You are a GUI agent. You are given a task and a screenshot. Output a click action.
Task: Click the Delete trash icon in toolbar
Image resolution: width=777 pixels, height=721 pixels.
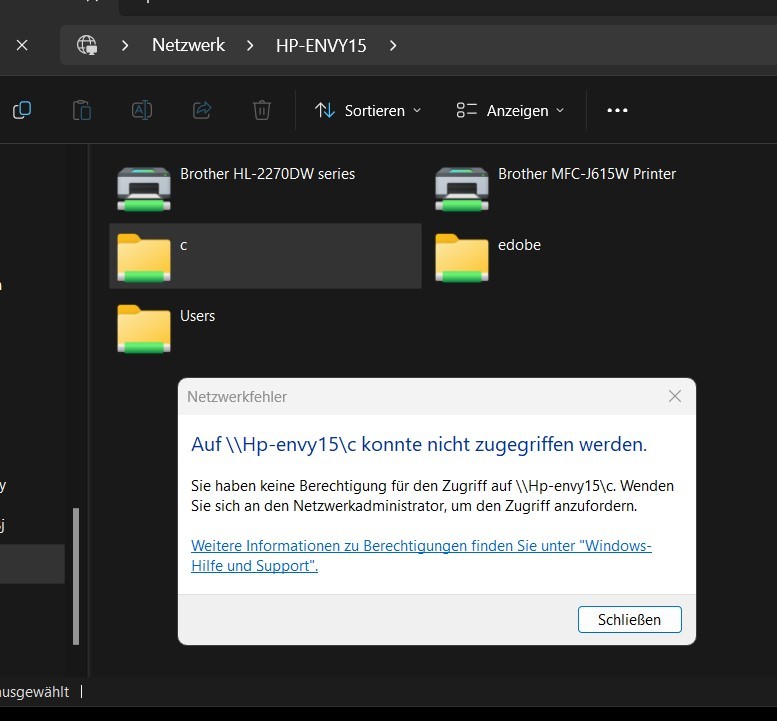click(x=262, y=110)
